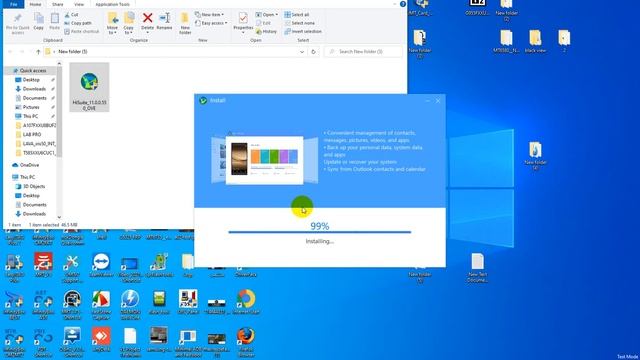Click in the Search New folder (5) box
Image resolution: width=640 pixels, height=360 pixels.
[x=363, y=52]
